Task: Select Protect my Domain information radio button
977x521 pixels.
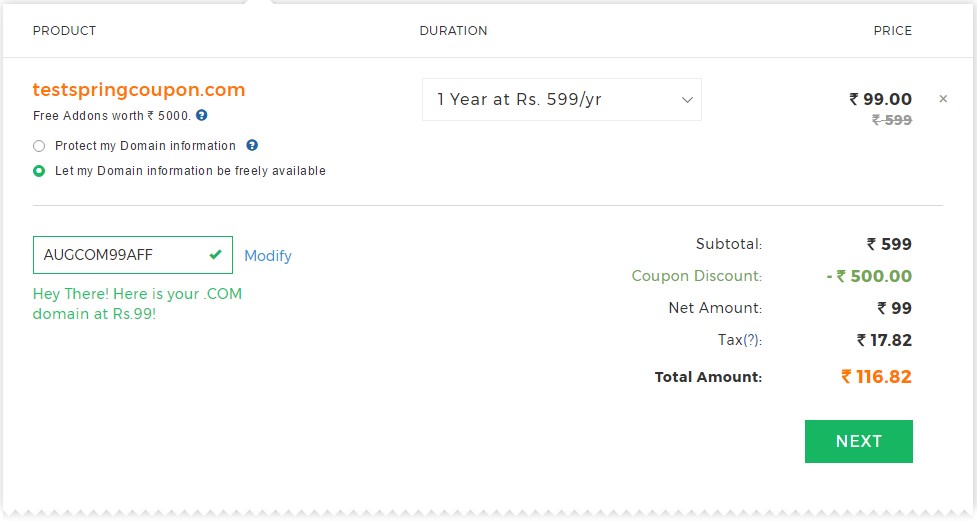Action: pyautogui.click(x=39, y=146)
